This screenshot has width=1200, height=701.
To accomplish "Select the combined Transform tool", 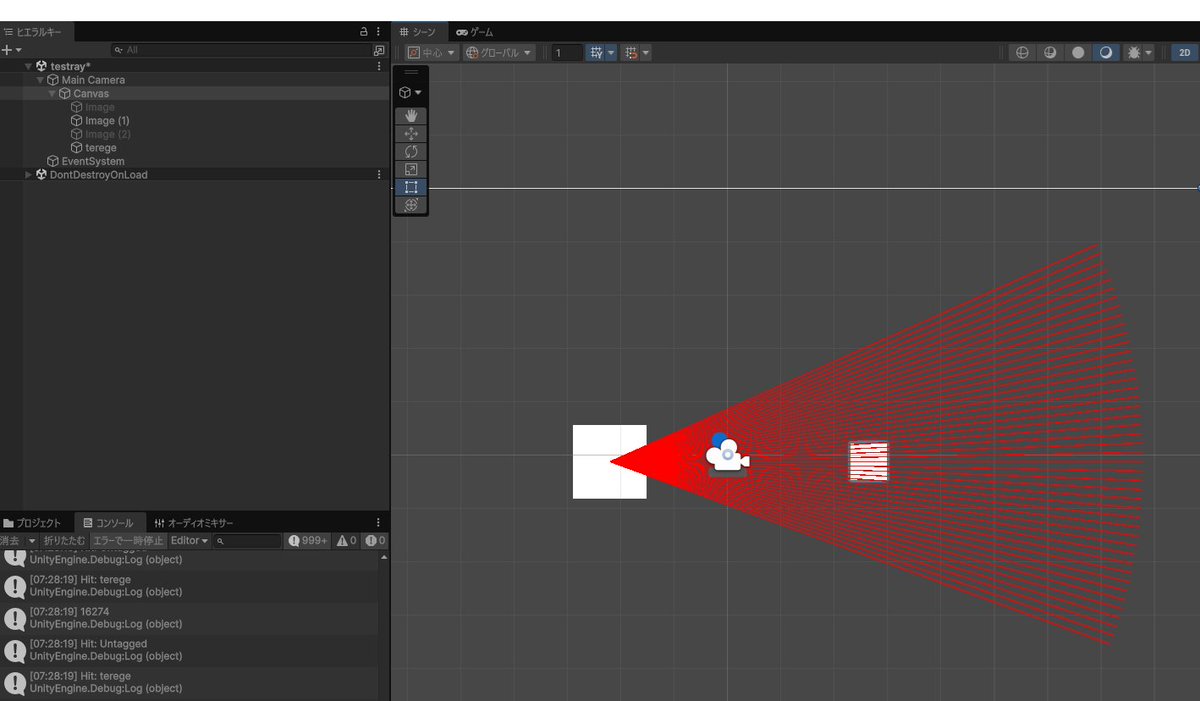I will 410,204.
